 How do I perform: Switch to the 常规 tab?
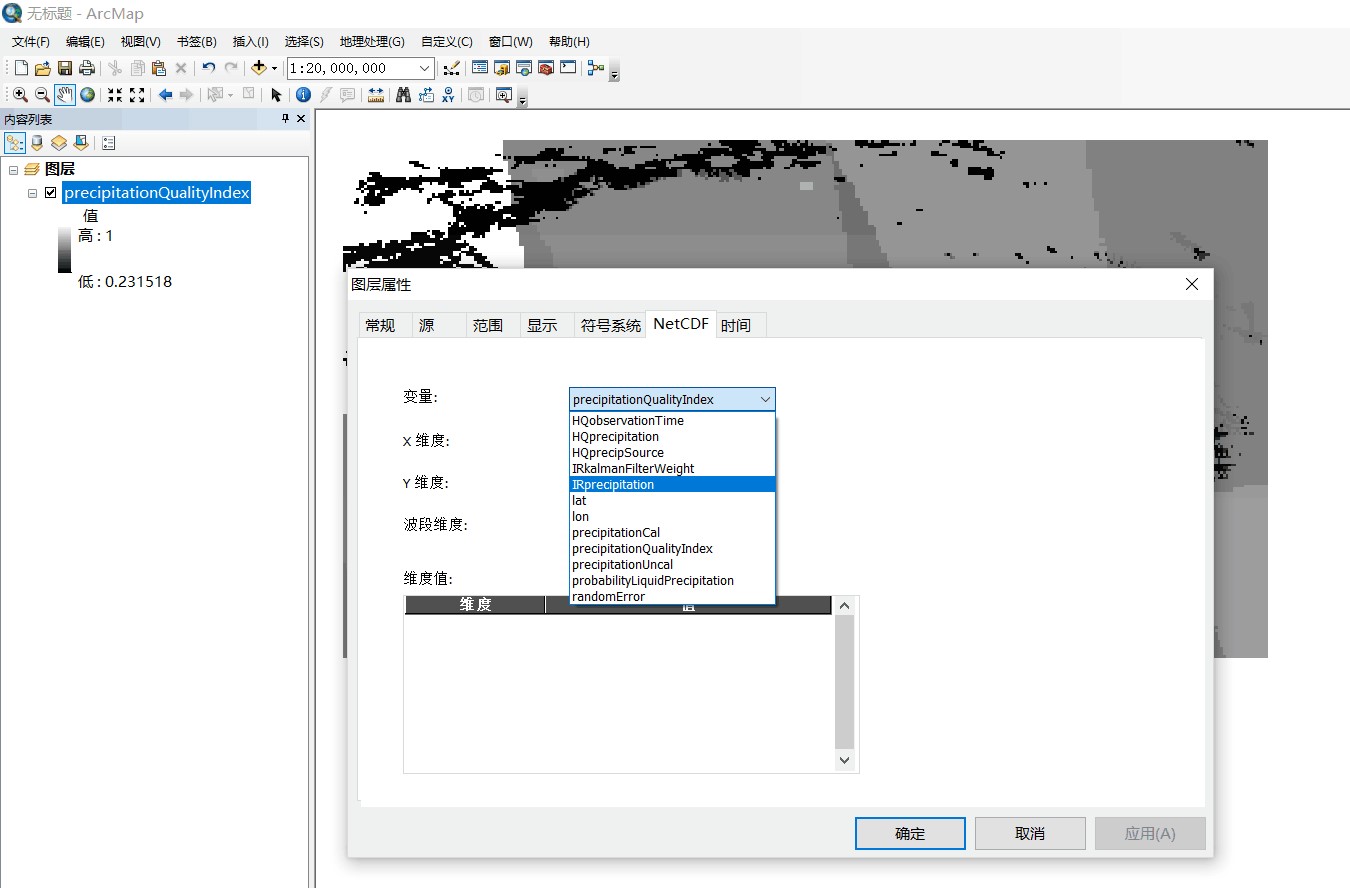[385, 325]
